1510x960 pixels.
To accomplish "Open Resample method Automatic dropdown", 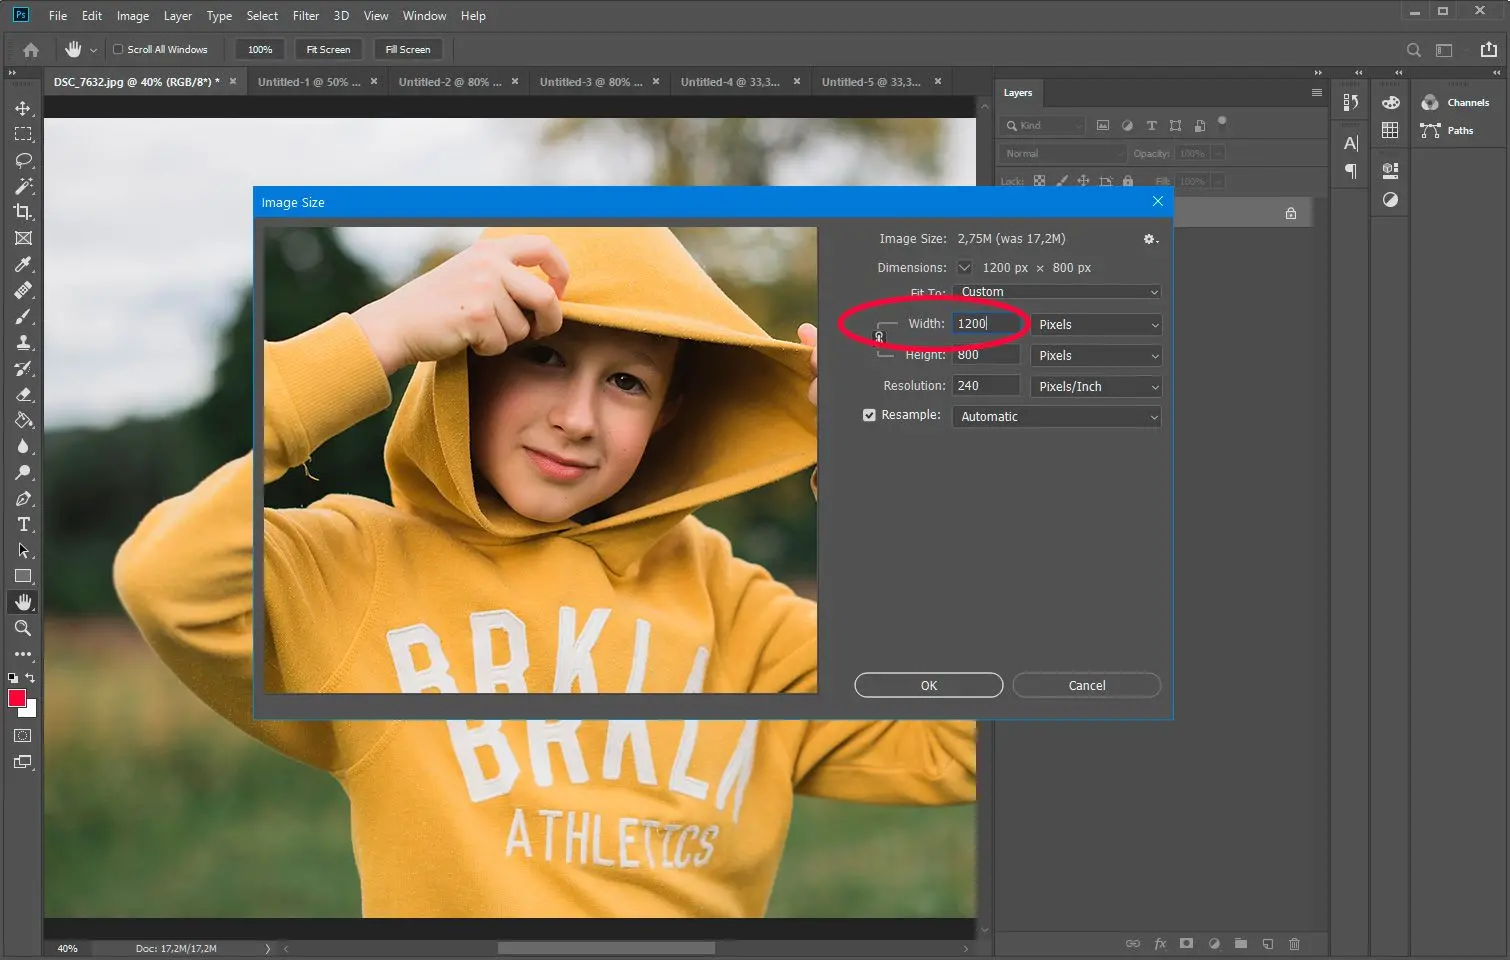I will coord(1057,417).
